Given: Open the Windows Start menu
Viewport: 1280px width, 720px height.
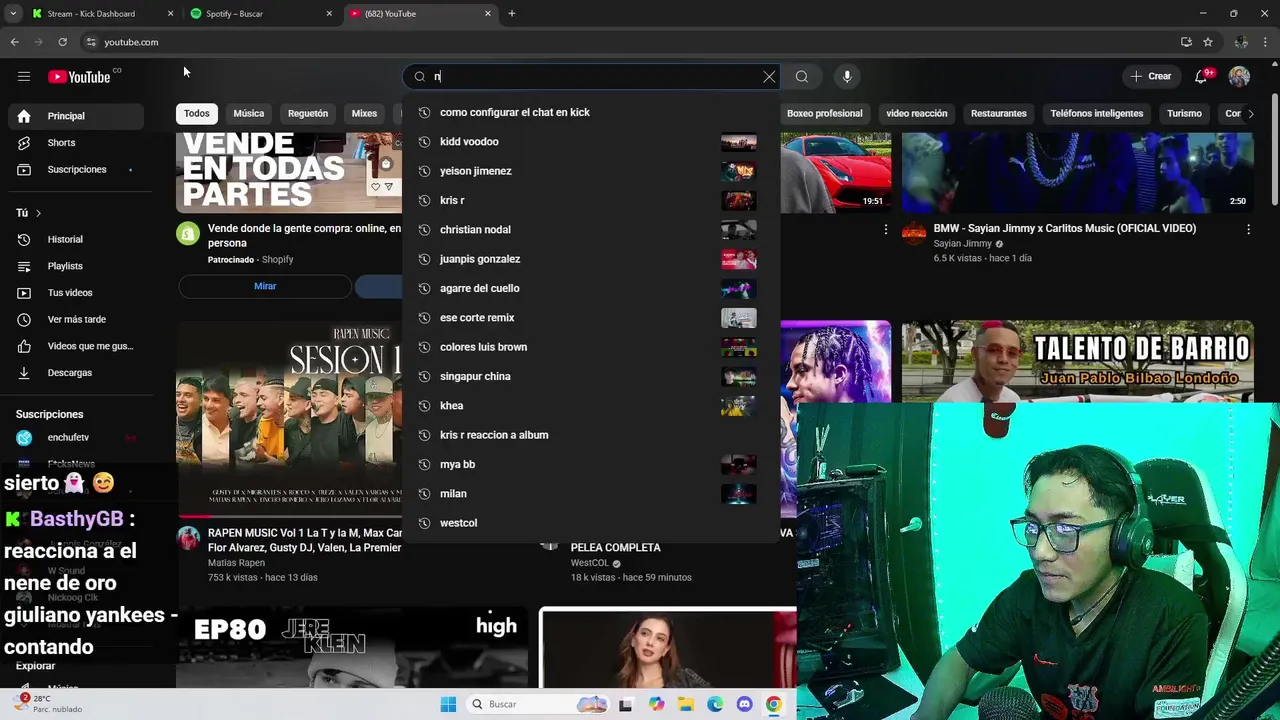Looking at the screenshot, I should point(448,704).
